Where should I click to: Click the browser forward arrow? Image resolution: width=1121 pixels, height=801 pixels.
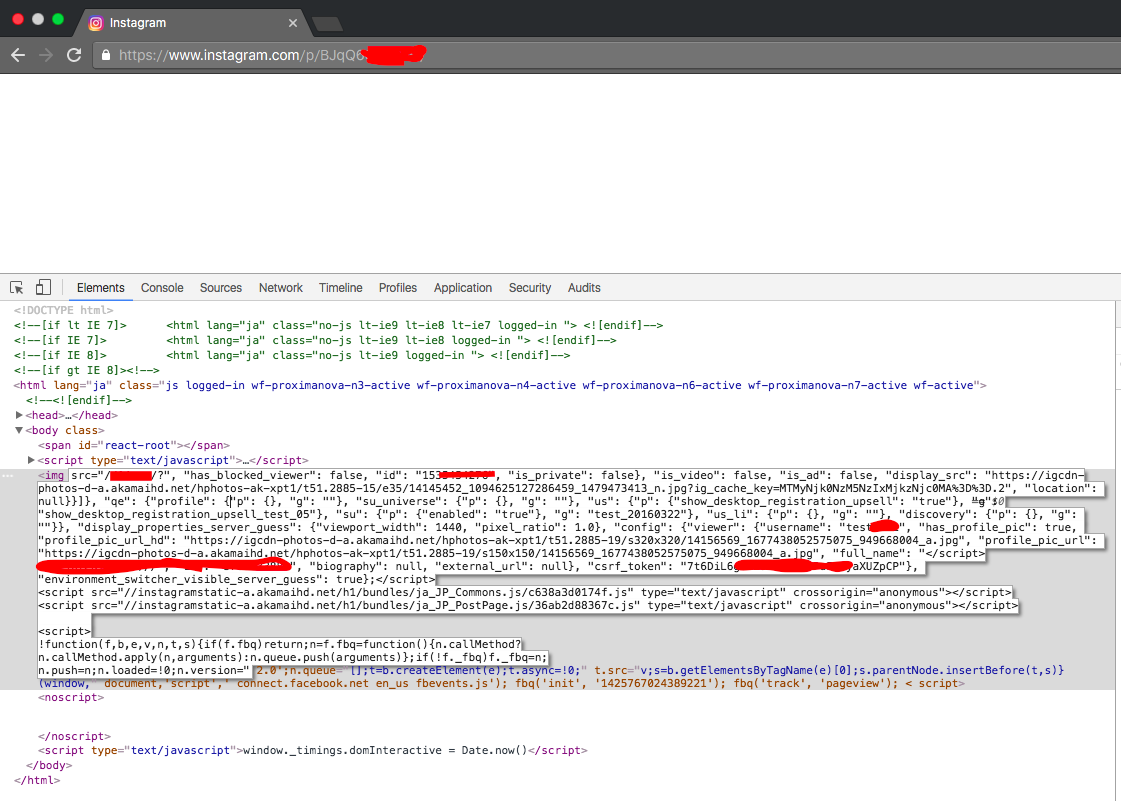click(46, 55)
